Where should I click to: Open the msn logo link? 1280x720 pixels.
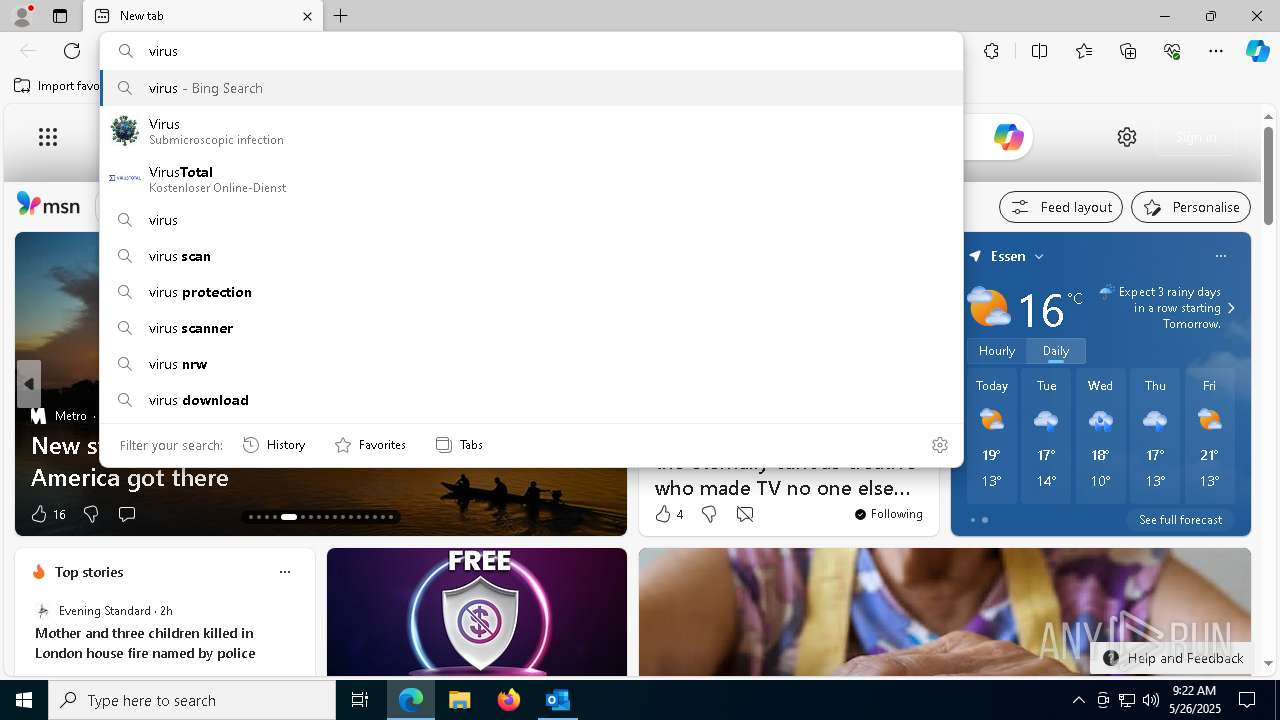[x=48, y=205]
